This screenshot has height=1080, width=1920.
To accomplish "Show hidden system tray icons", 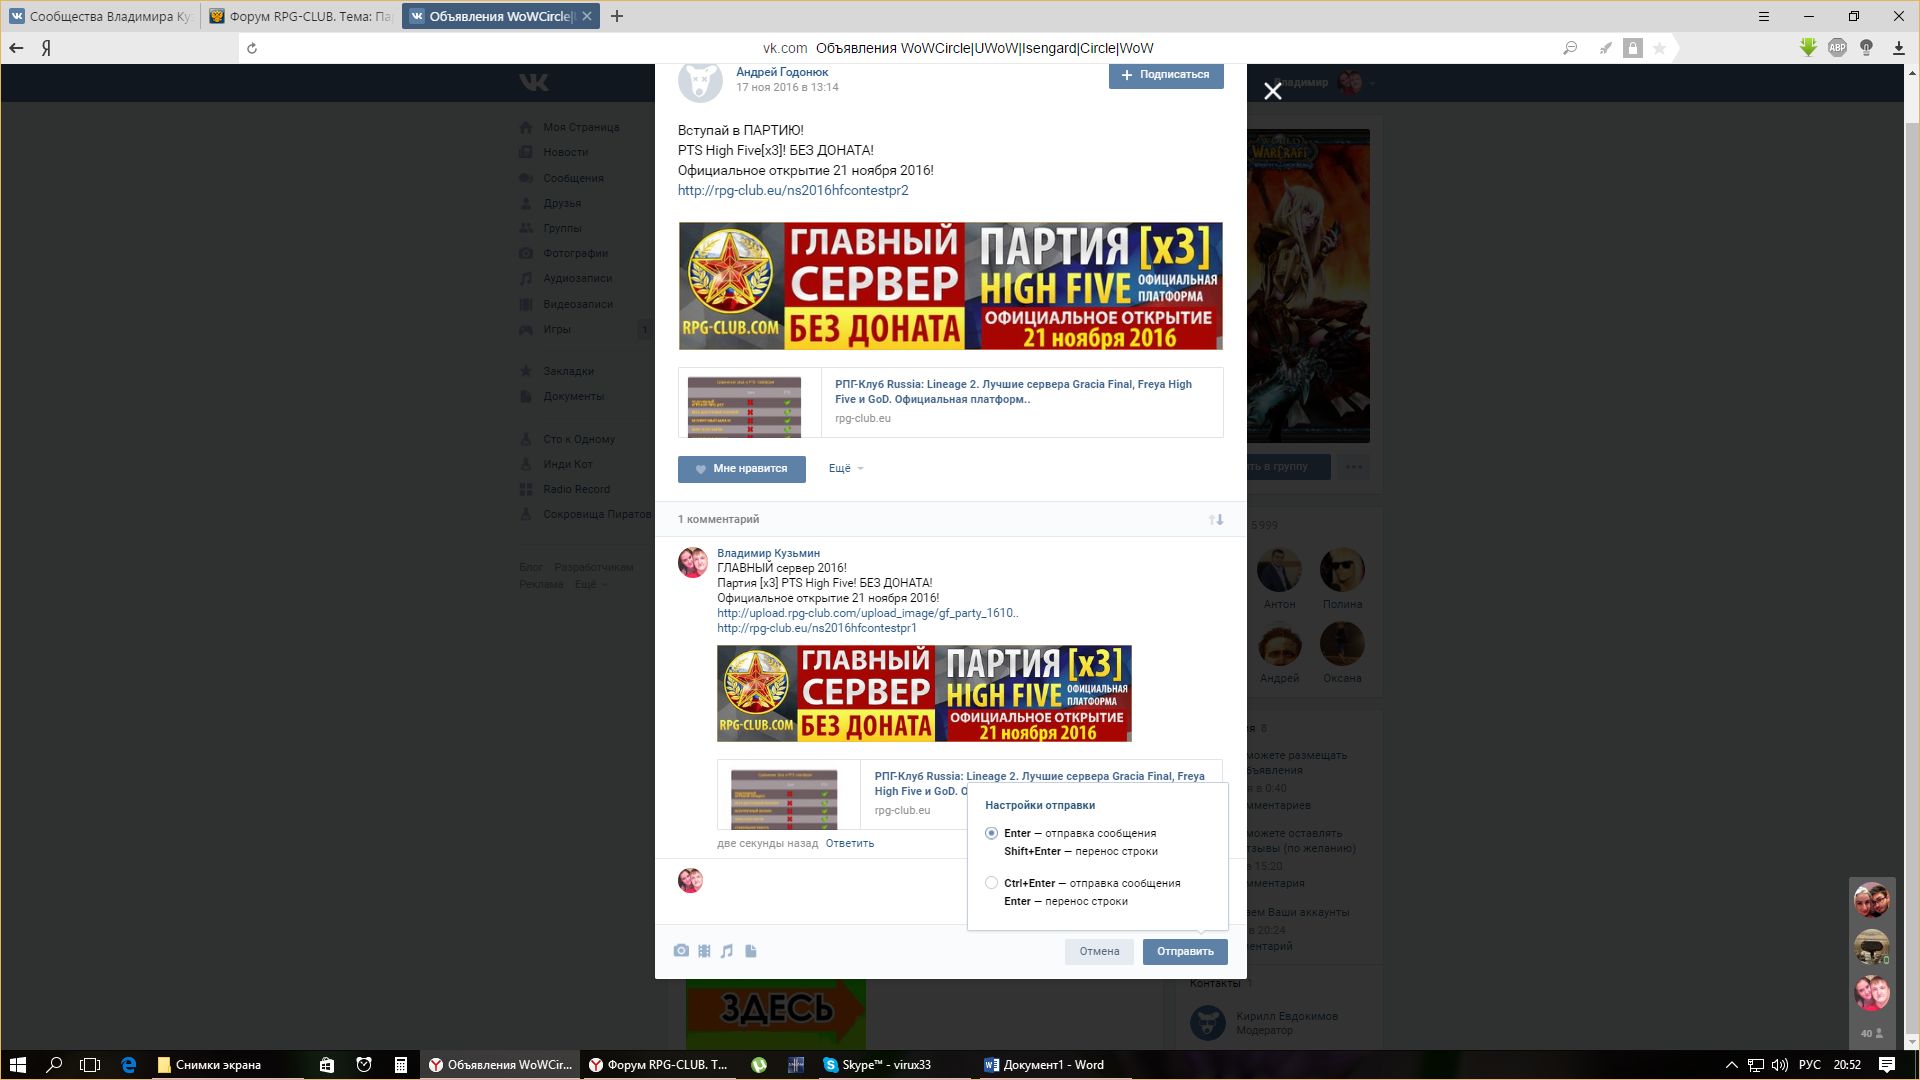I will (1731, 1065).
